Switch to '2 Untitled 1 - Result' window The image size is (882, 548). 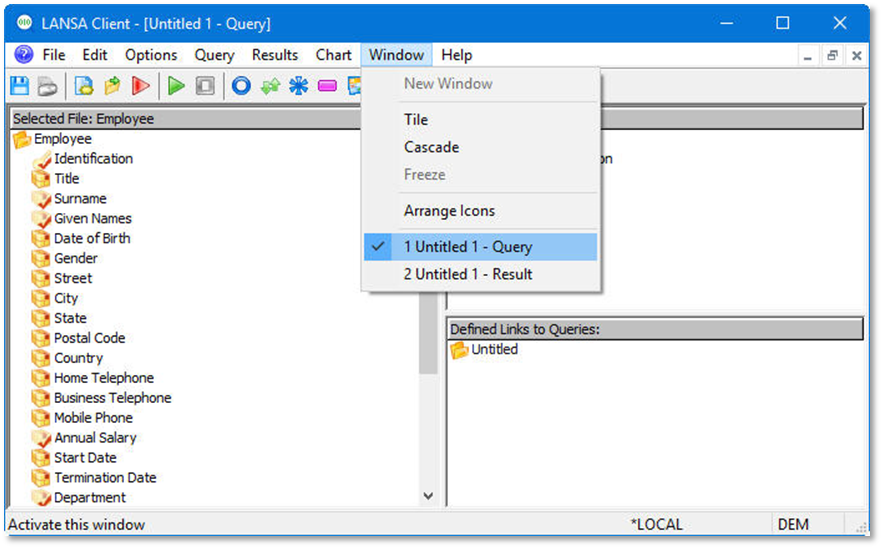[x=481, y=275]
